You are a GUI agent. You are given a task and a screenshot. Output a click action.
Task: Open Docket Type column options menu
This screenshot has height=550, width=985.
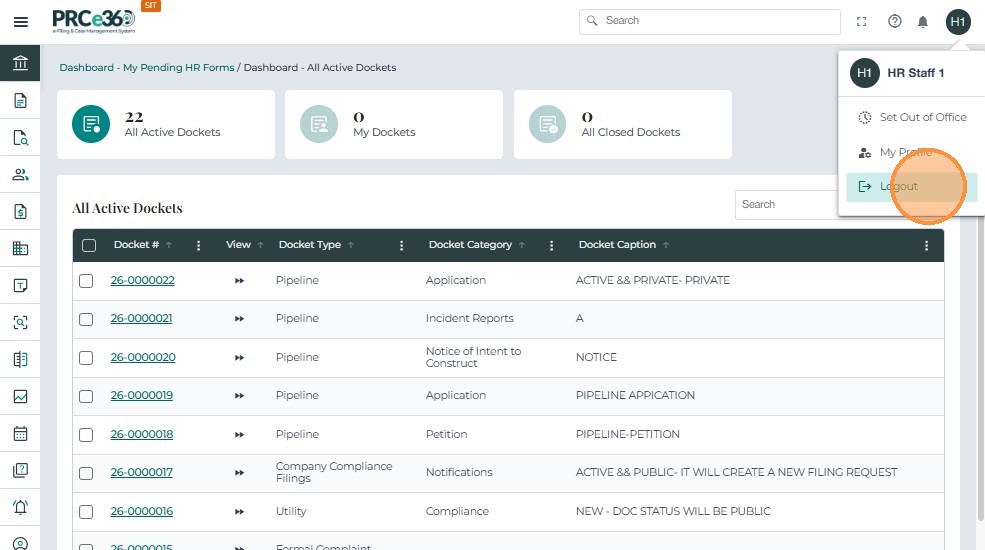[402, 245]
